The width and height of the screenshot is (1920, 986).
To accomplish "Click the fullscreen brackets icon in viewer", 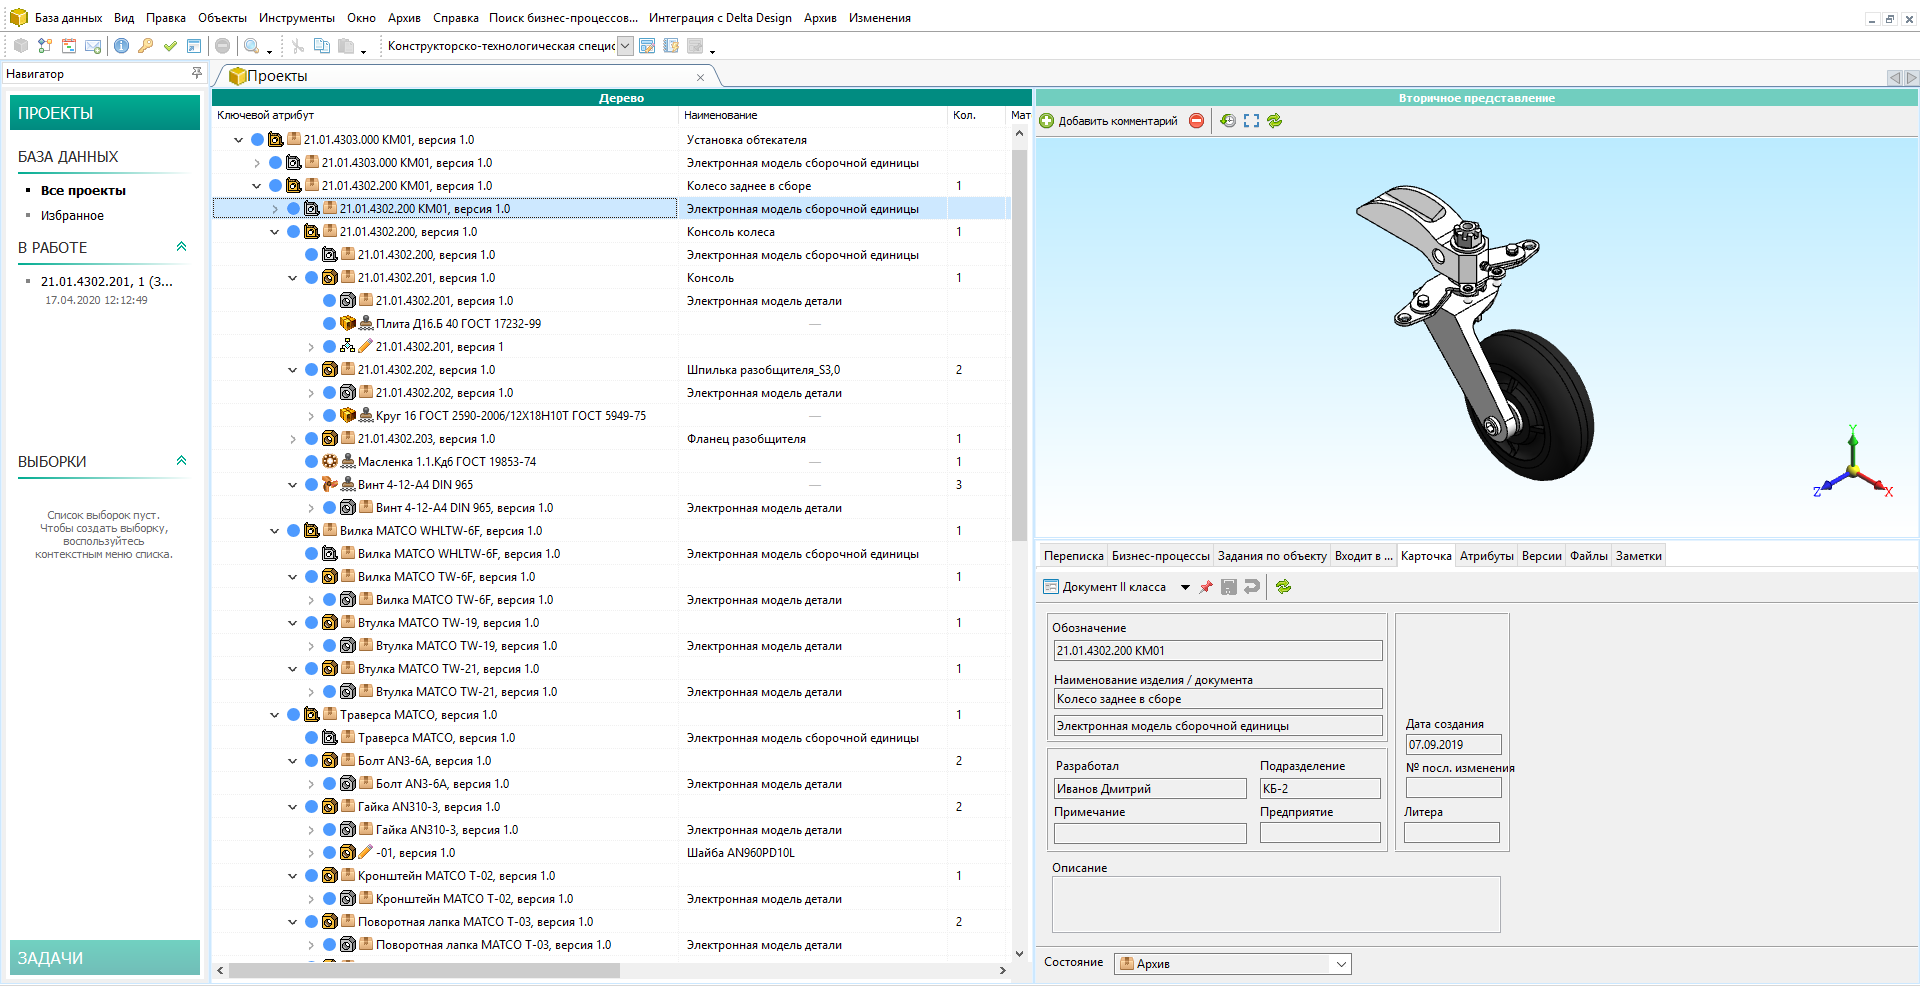I will [x=1251, y=121].
